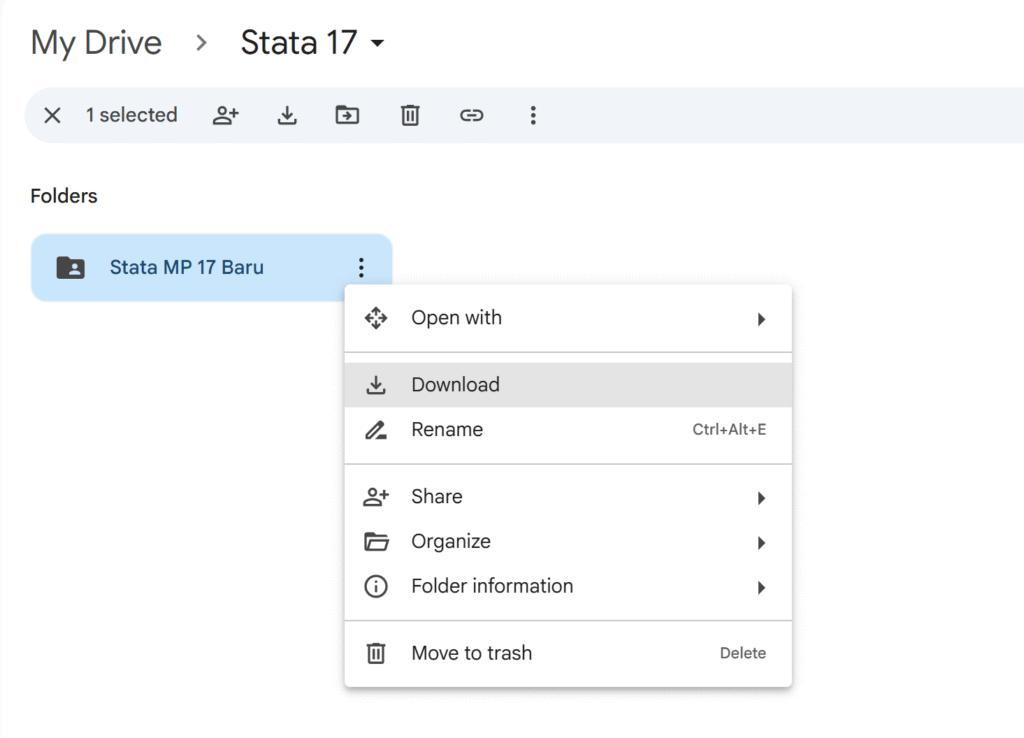Clear the selection with the X icon

pos(52,116)
